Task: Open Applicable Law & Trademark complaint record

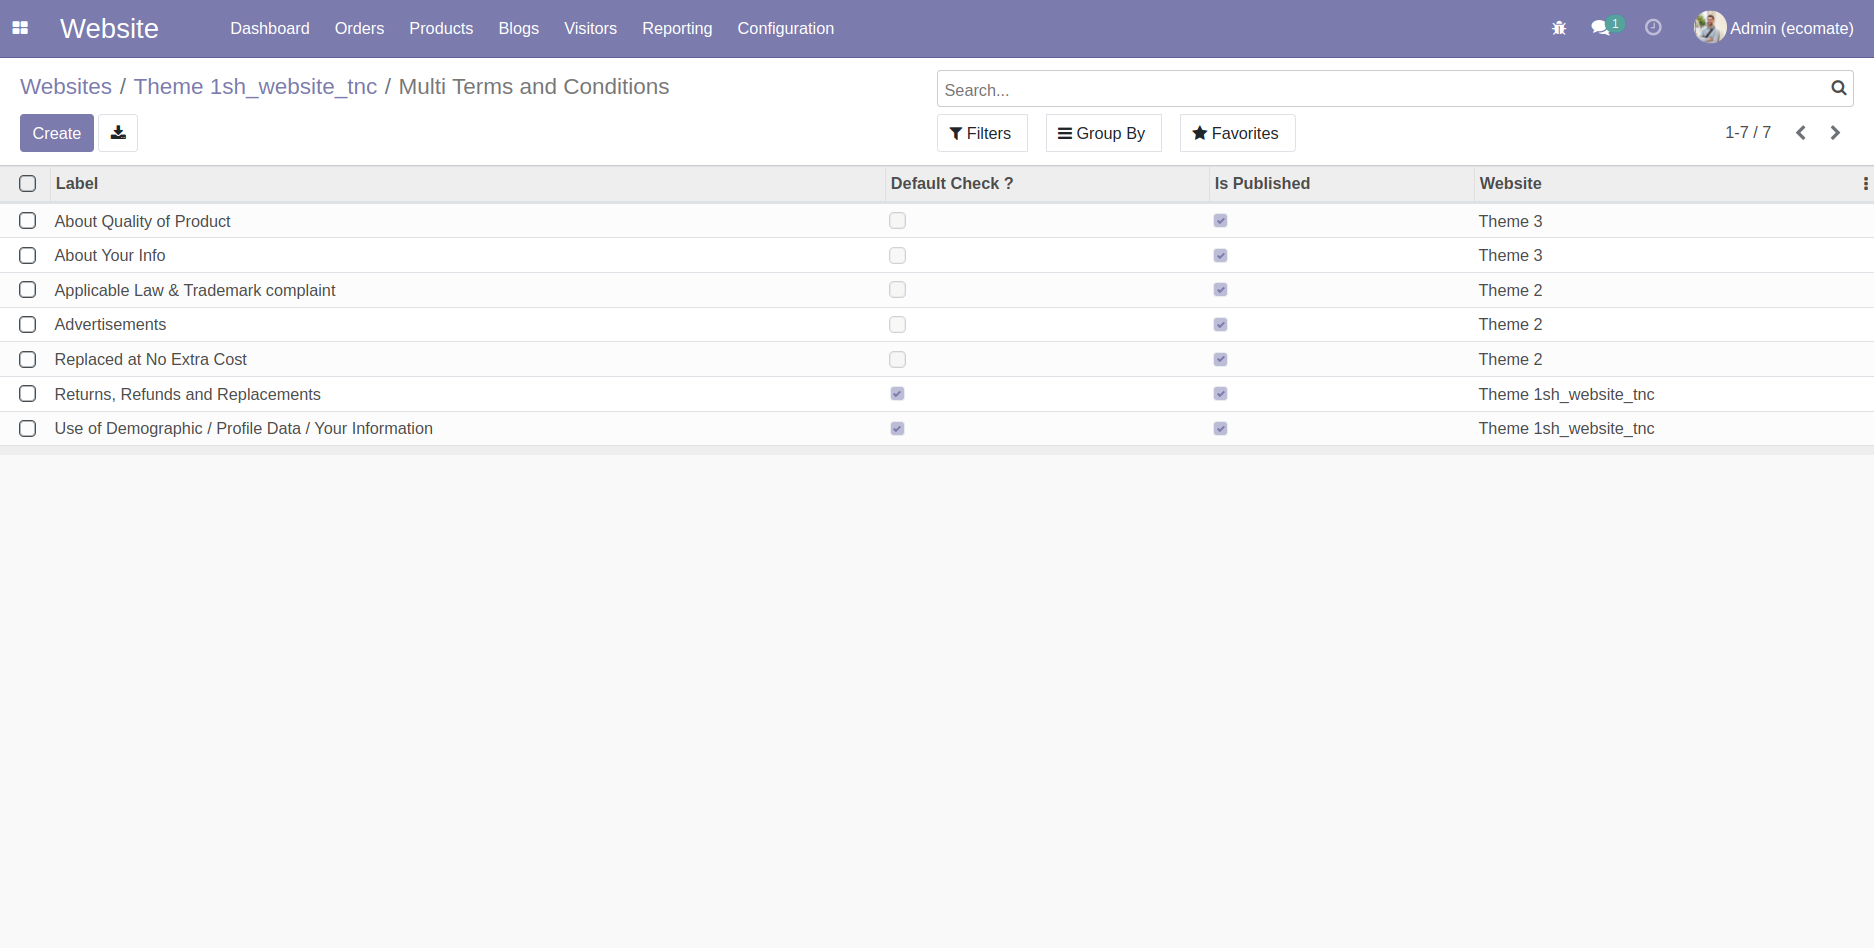Action: coord(195,290)
